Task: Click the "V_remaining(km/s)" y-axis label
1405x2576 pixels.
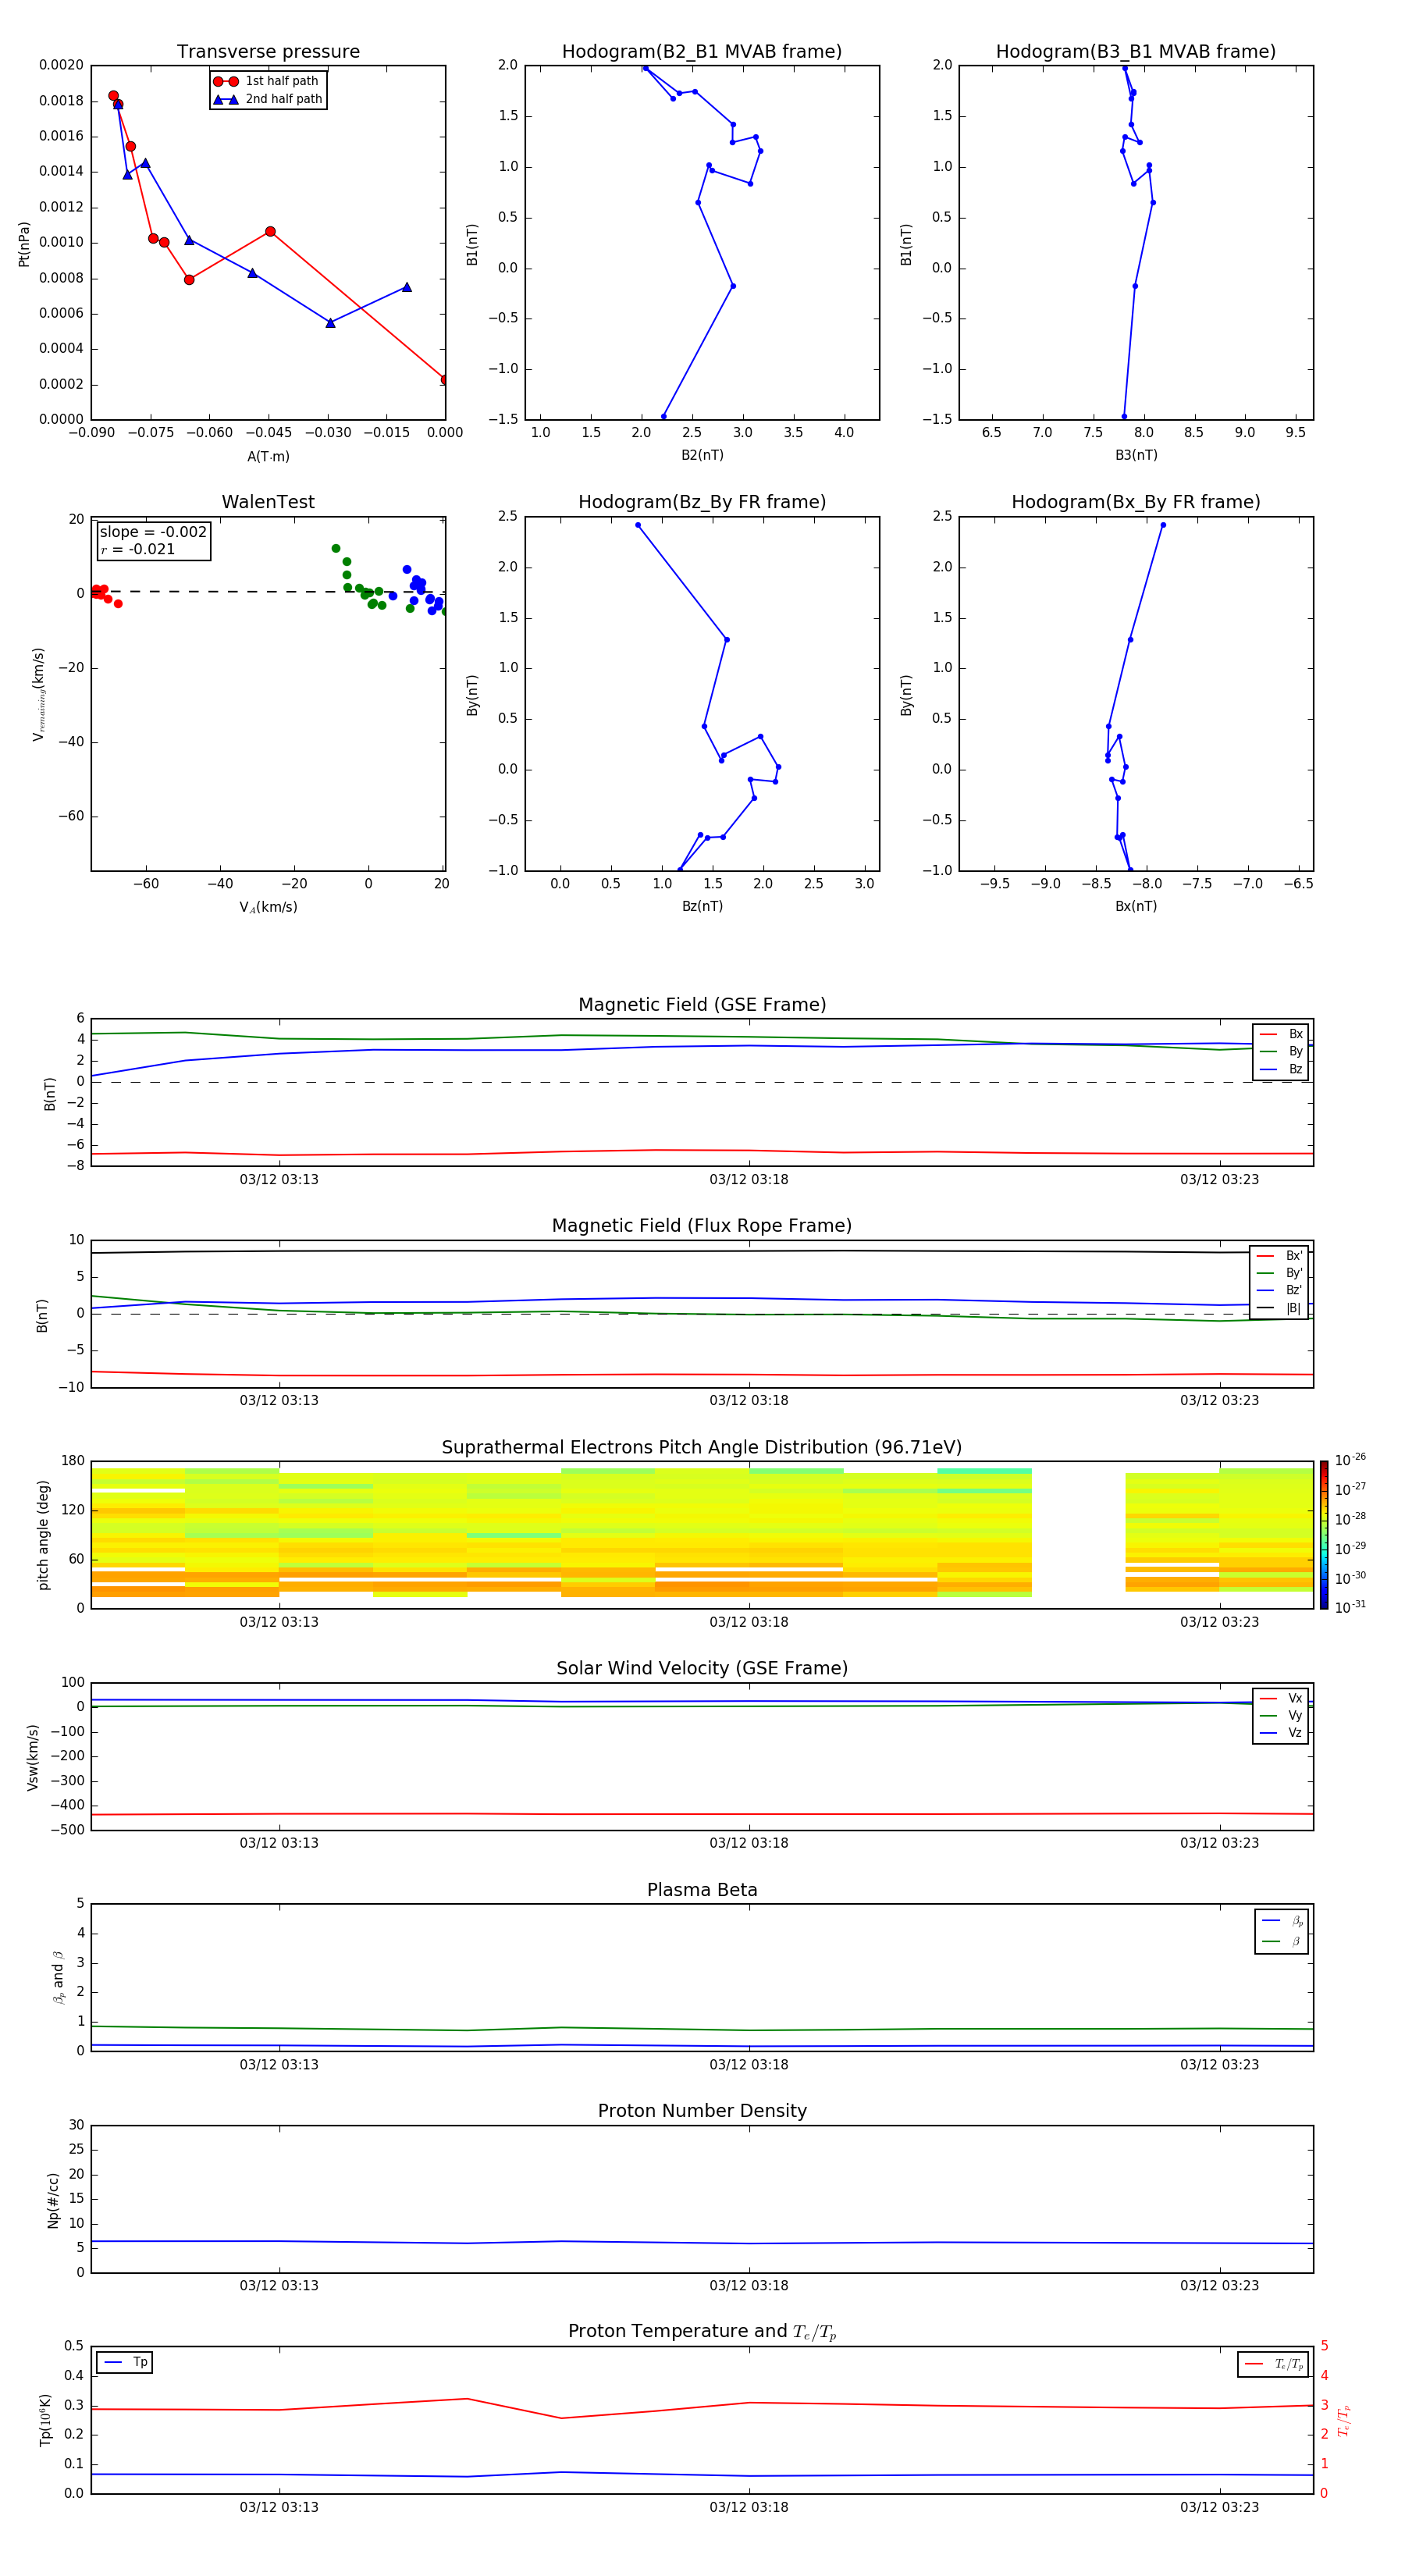Action: 38,694
